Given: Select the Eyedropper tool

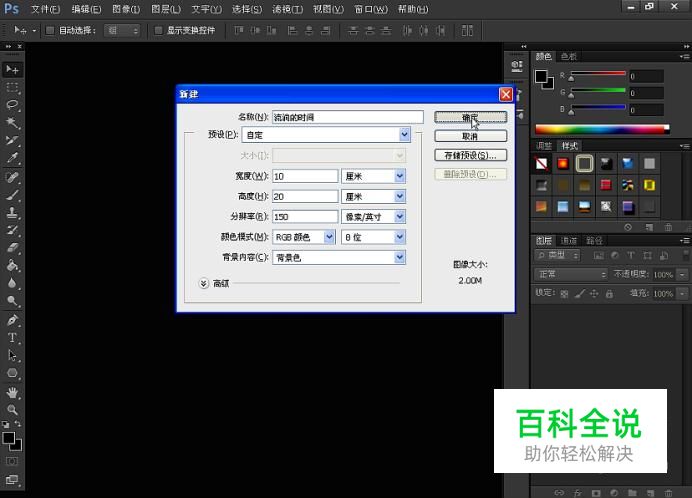Looking at the screenshot, I should click(13, 158).
